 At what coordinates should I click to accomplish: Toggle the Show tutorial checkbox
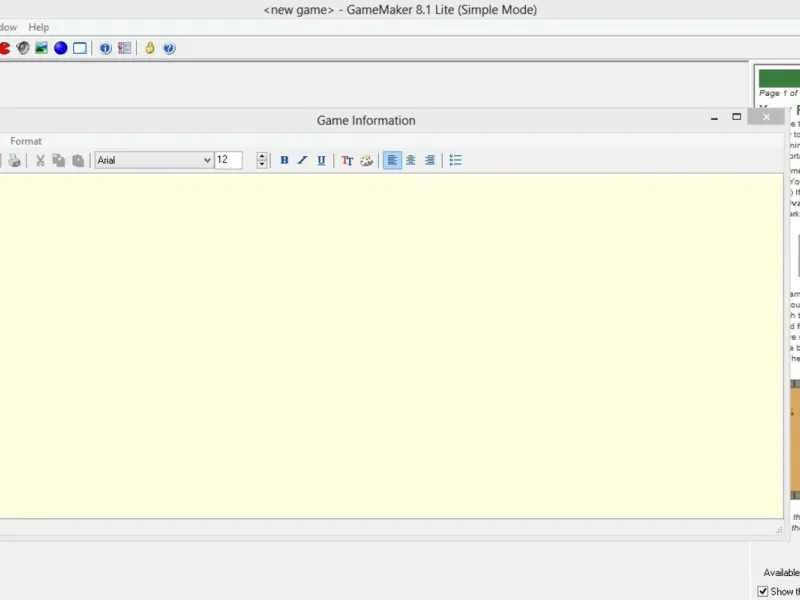[763, 591]
